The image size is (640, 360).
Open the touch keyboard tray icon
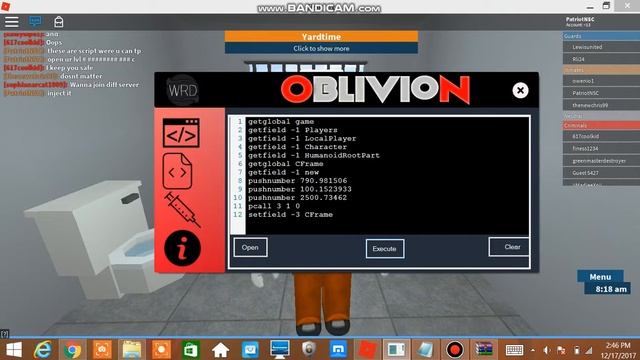click(x=514, y=350)
